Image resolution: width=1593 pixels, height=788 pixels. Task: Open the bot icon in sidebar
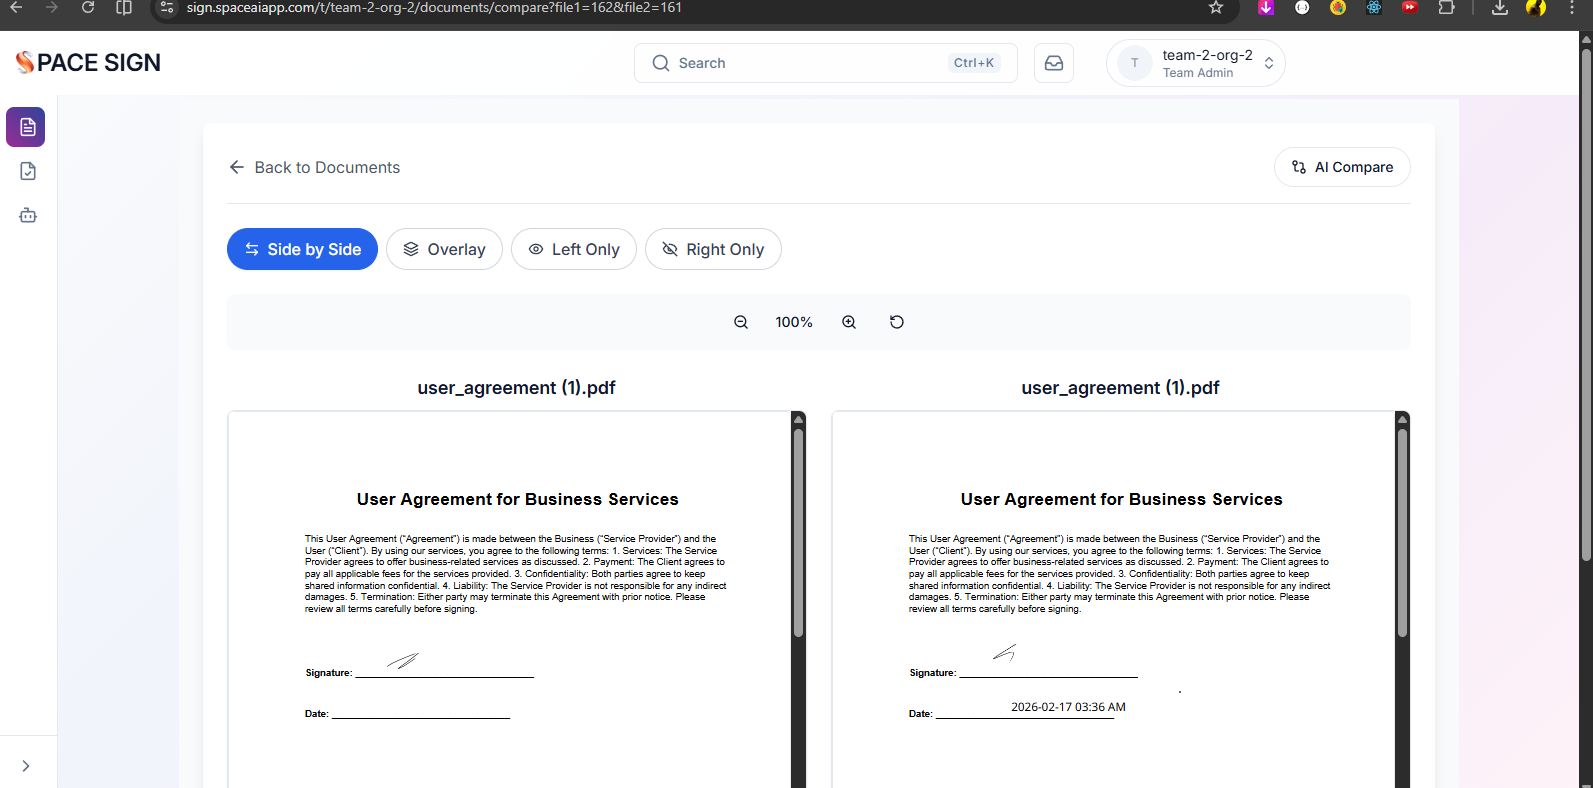[x=28, y=215]
